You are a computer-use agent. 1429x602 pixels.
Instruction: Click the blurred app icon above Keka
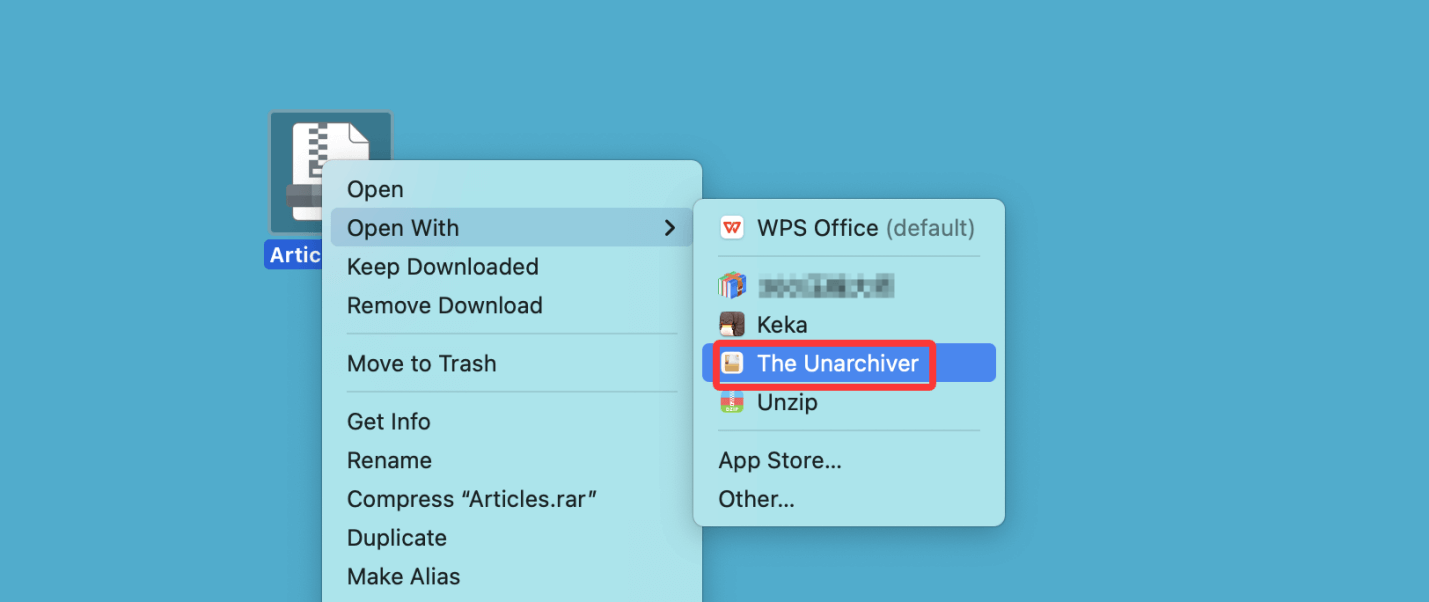coord(732,286)
